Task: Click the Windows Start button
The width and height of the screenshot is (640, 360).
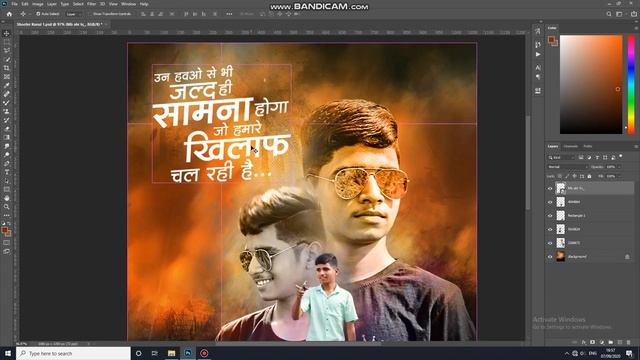Action: [7, 353]
